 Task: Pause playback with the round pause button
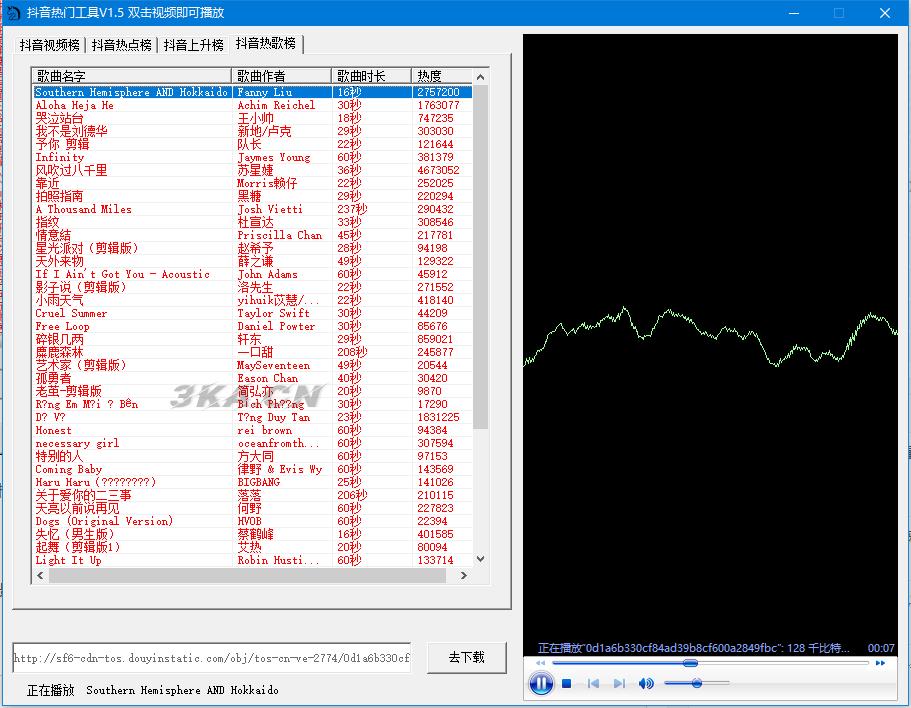(x=541, y=683)
